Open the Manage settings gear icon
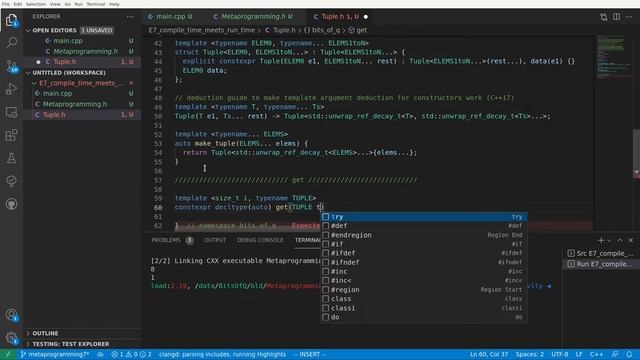 click(x=11, y=338)
